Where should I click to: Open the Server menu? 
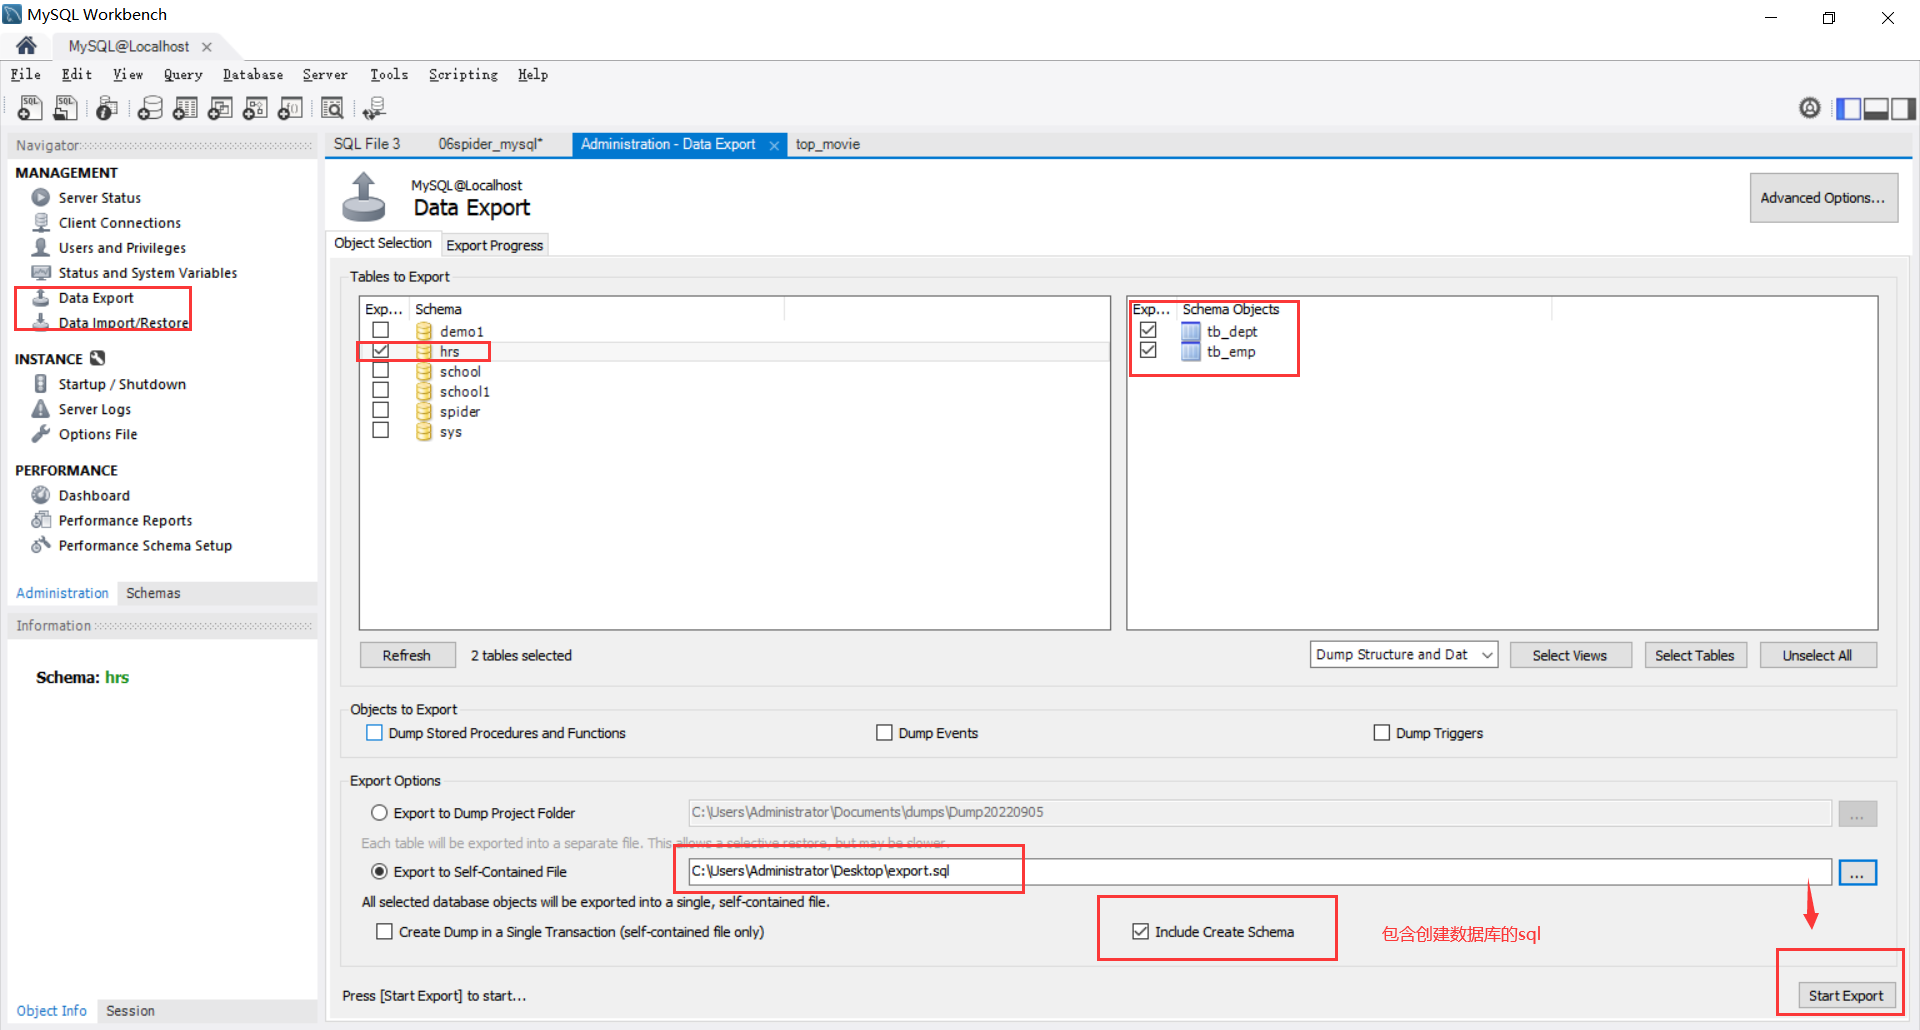coord(325,74)
